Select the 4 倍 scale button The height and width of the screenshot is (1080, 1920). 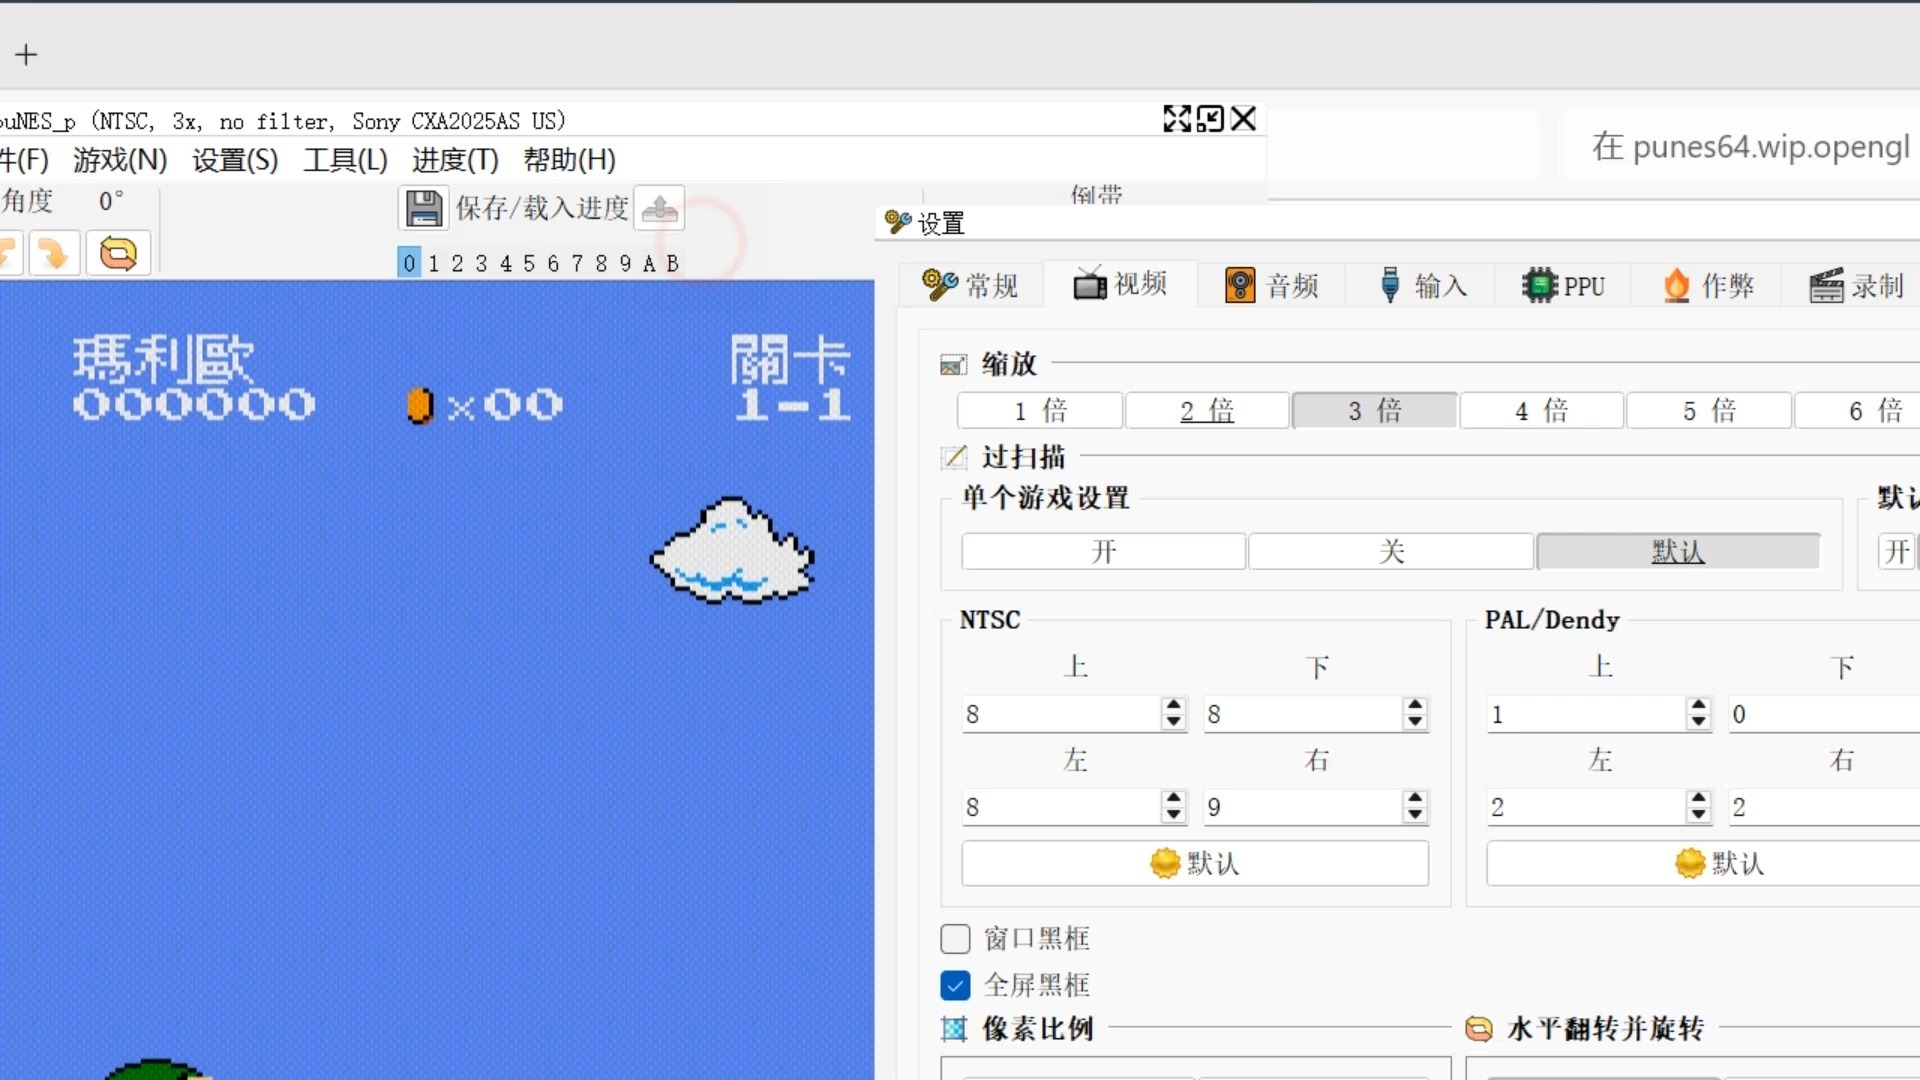click(x=1541, y=410)
